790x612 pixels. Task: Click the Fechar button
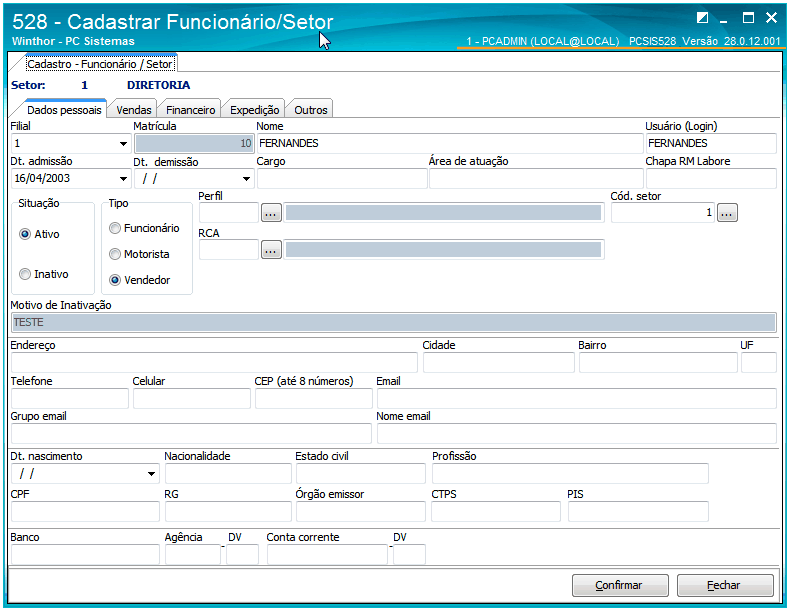tap(725, 585)
